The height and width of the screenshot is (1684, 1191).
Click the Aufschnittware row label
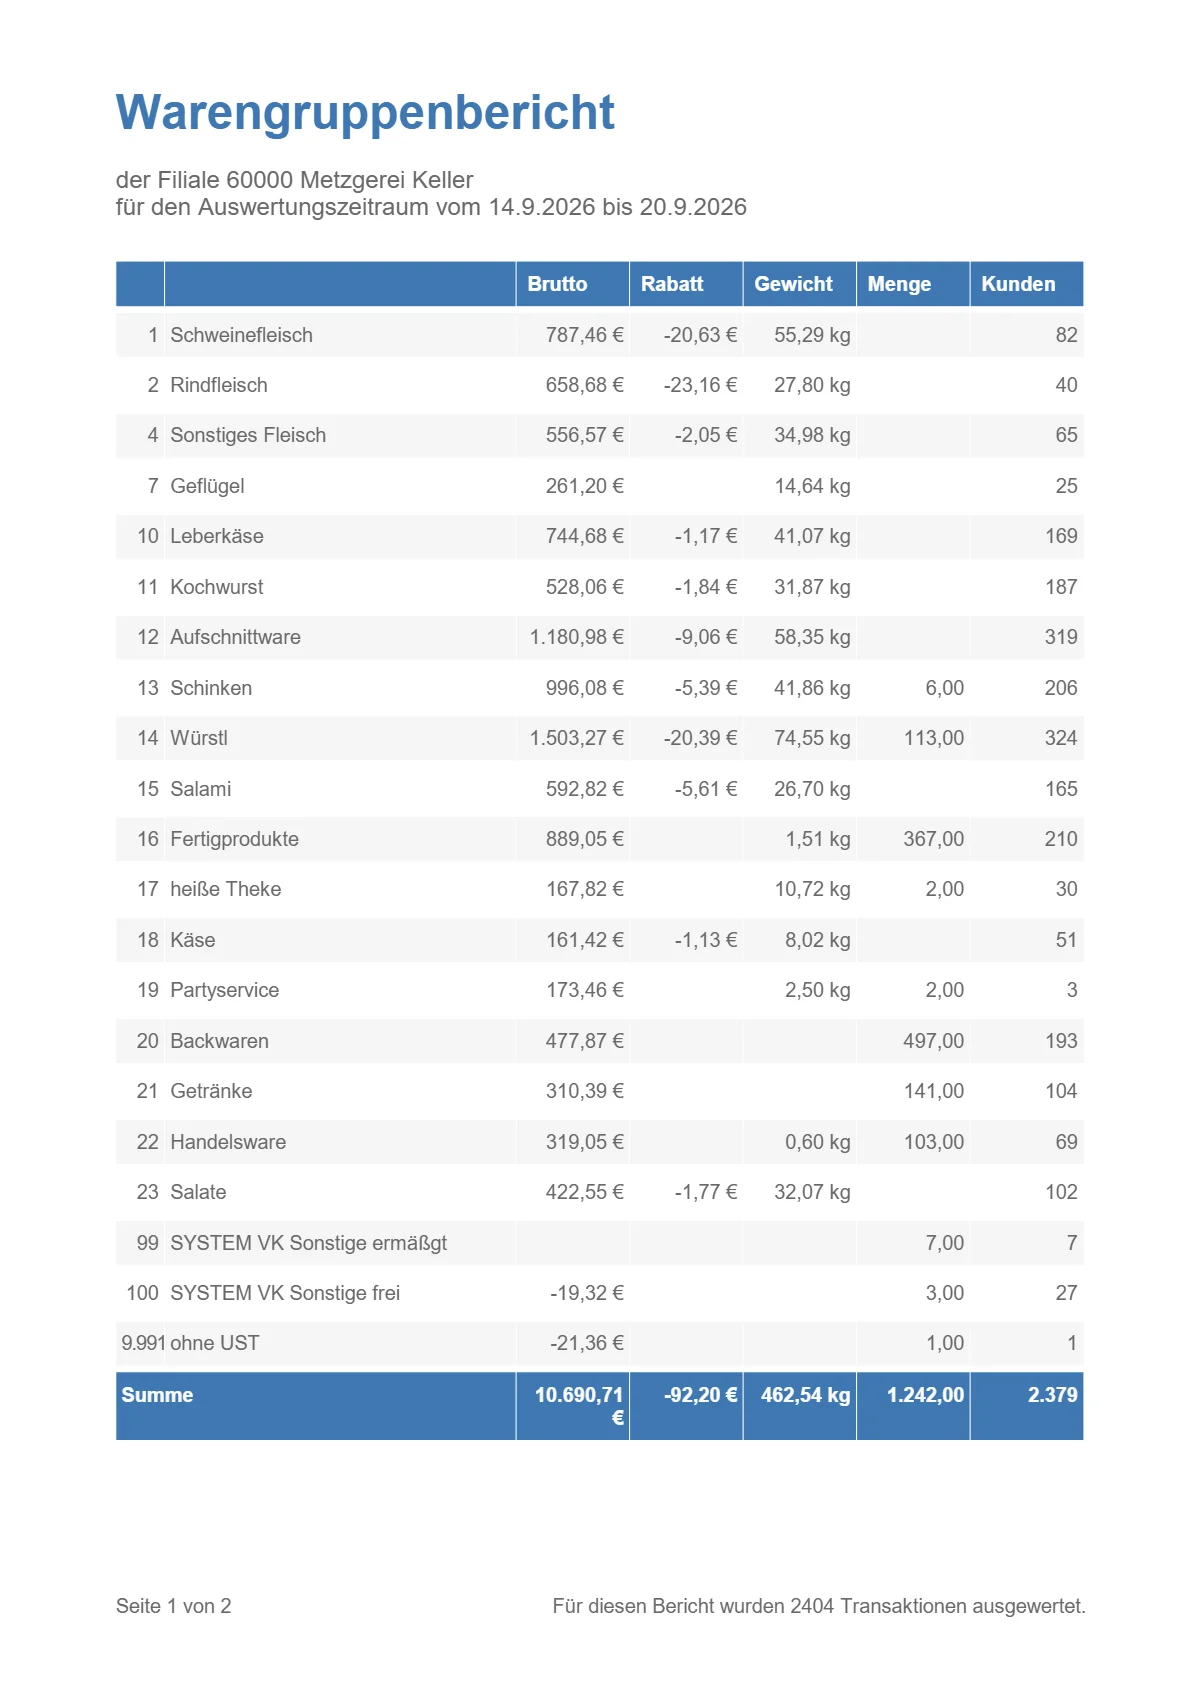[x=235, y=637]
